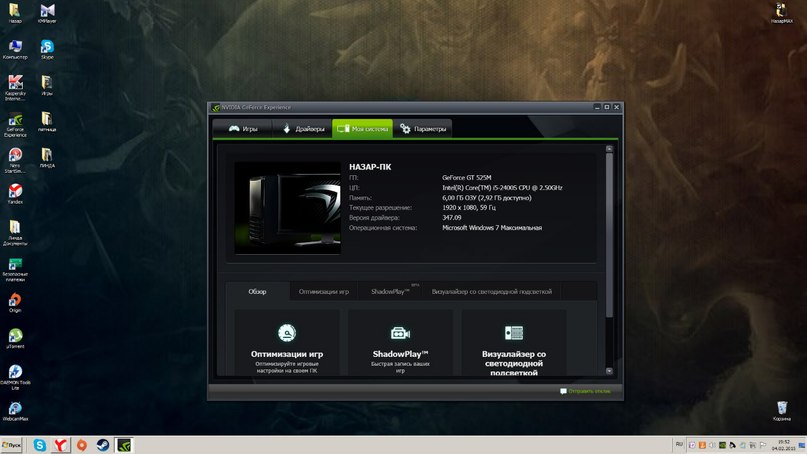807x454 pixels.
Task: Click scrollbar up arrow in GeForce Experience
Action: (609, 149)
